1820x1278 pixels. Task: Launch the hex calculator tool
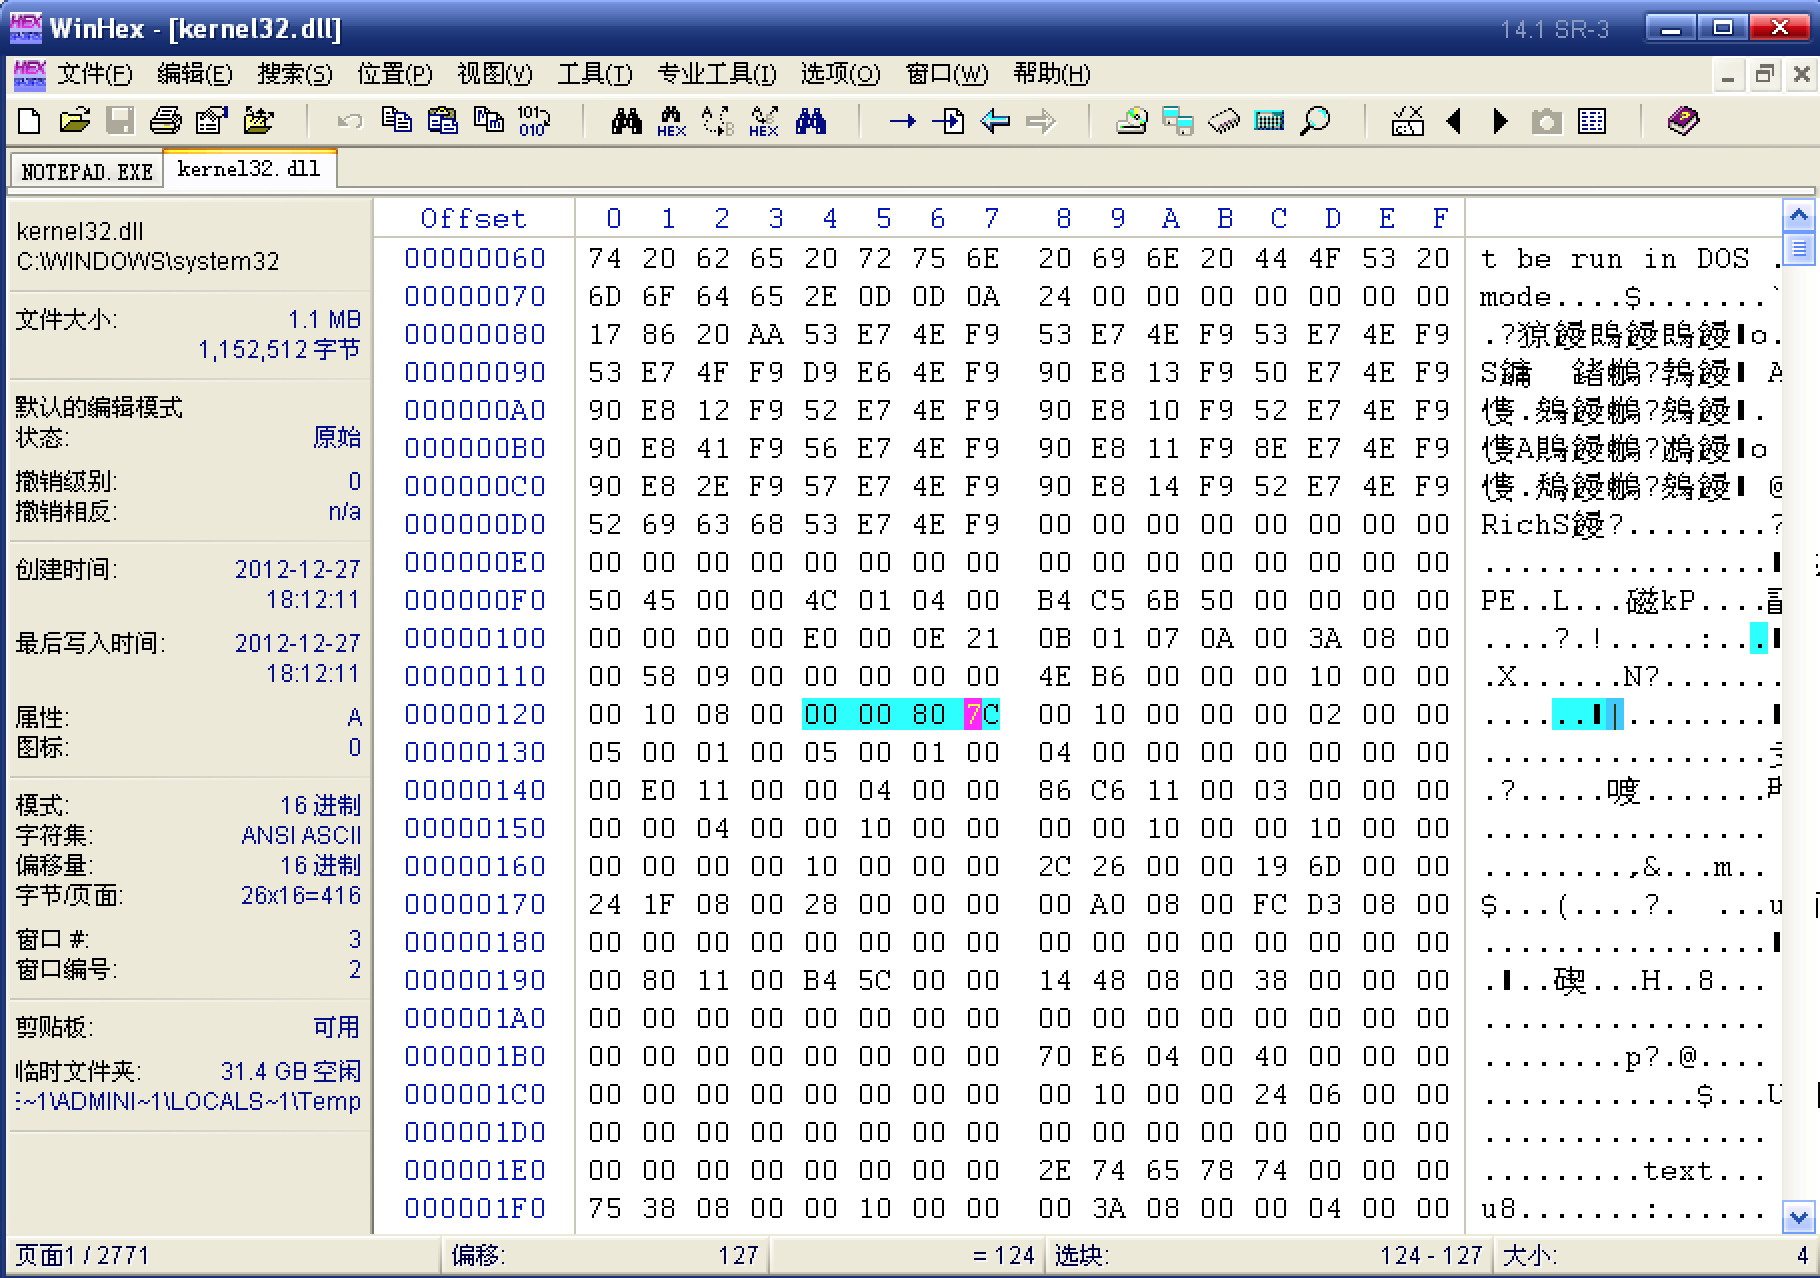pos(1269,120)
